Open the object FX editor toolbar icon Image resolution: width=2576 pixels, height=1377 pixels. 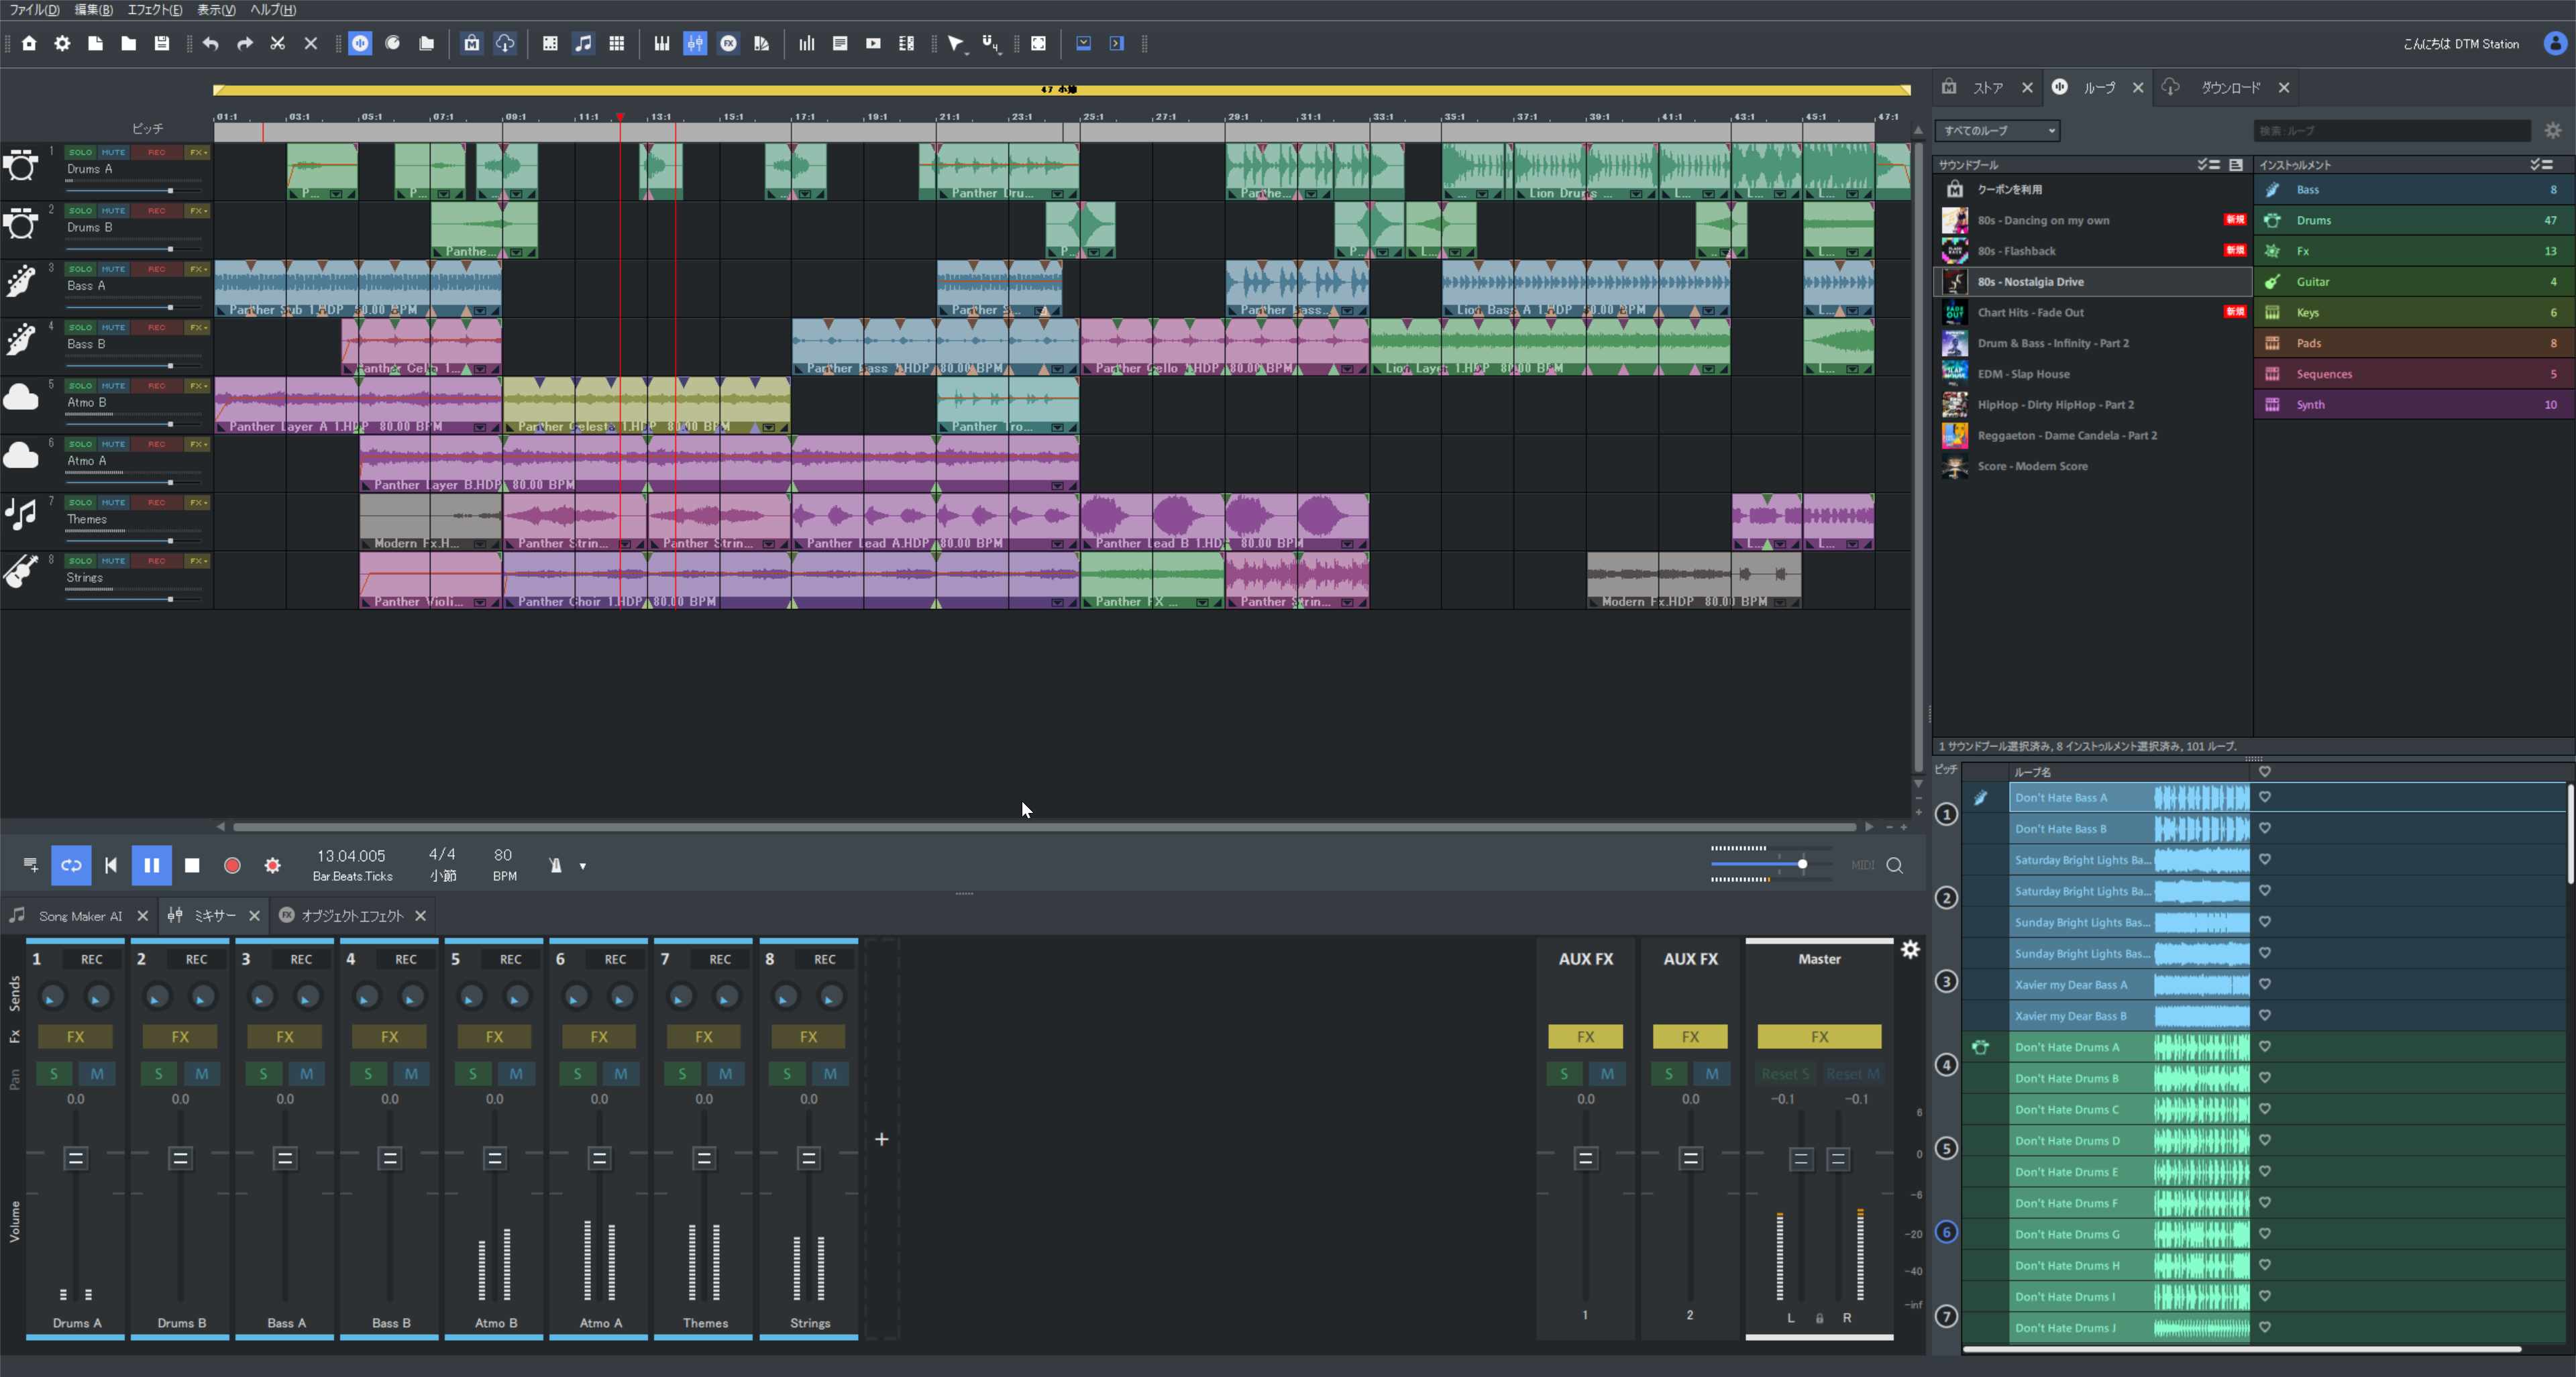tap(729, 43)
